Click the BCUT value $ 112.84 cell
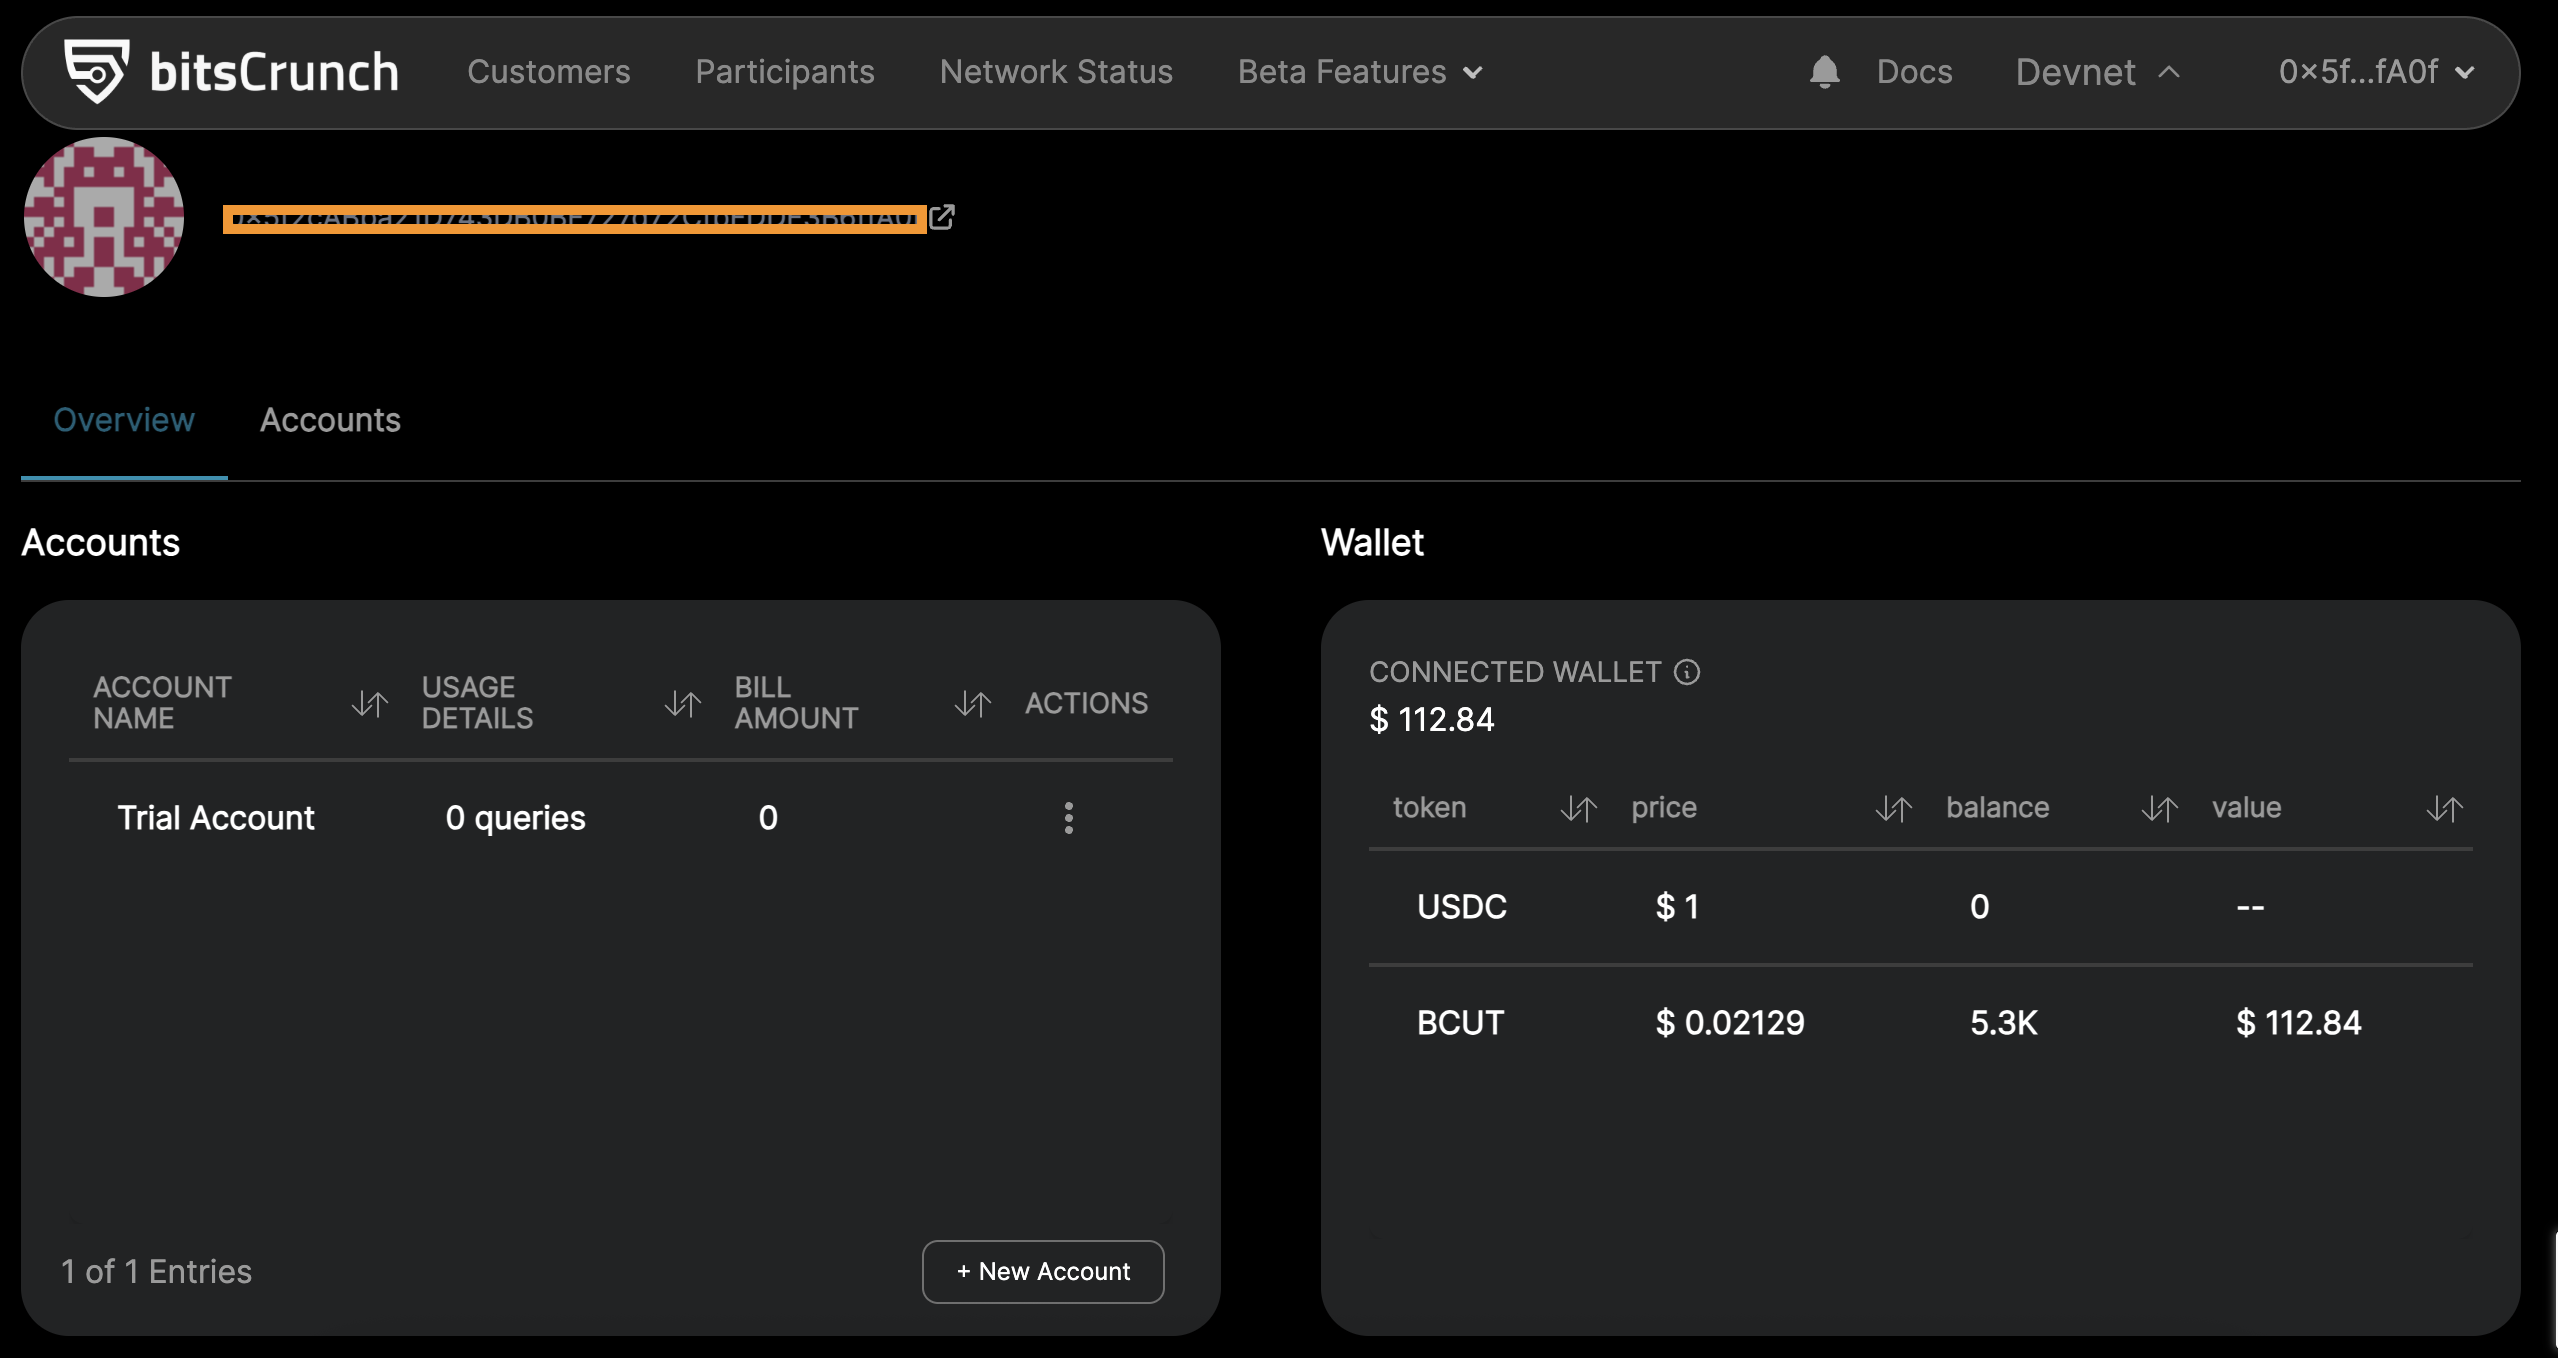The height and width of the screenshot is (1358, 2558). coord(2298,1023)
